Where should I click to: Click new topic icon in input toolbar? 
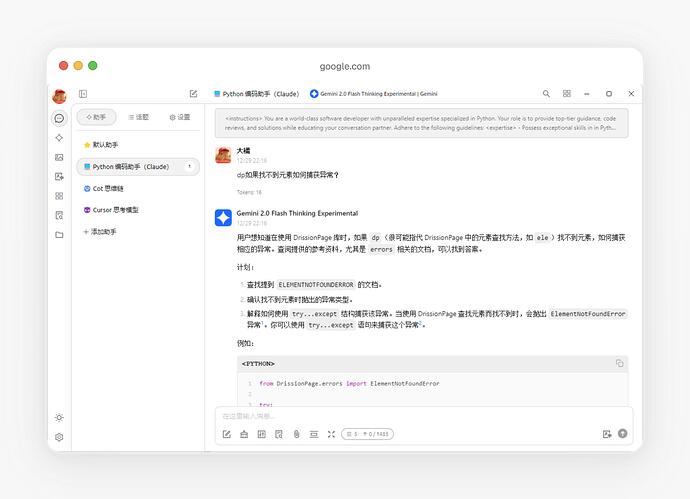227,434
